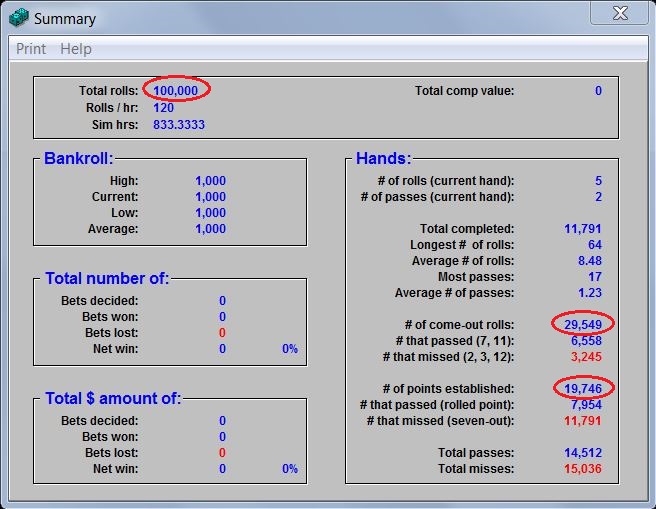Click the circled come-out rolls value 29,549
Screen dimensions: 656x509
click(x=582, y=325)
